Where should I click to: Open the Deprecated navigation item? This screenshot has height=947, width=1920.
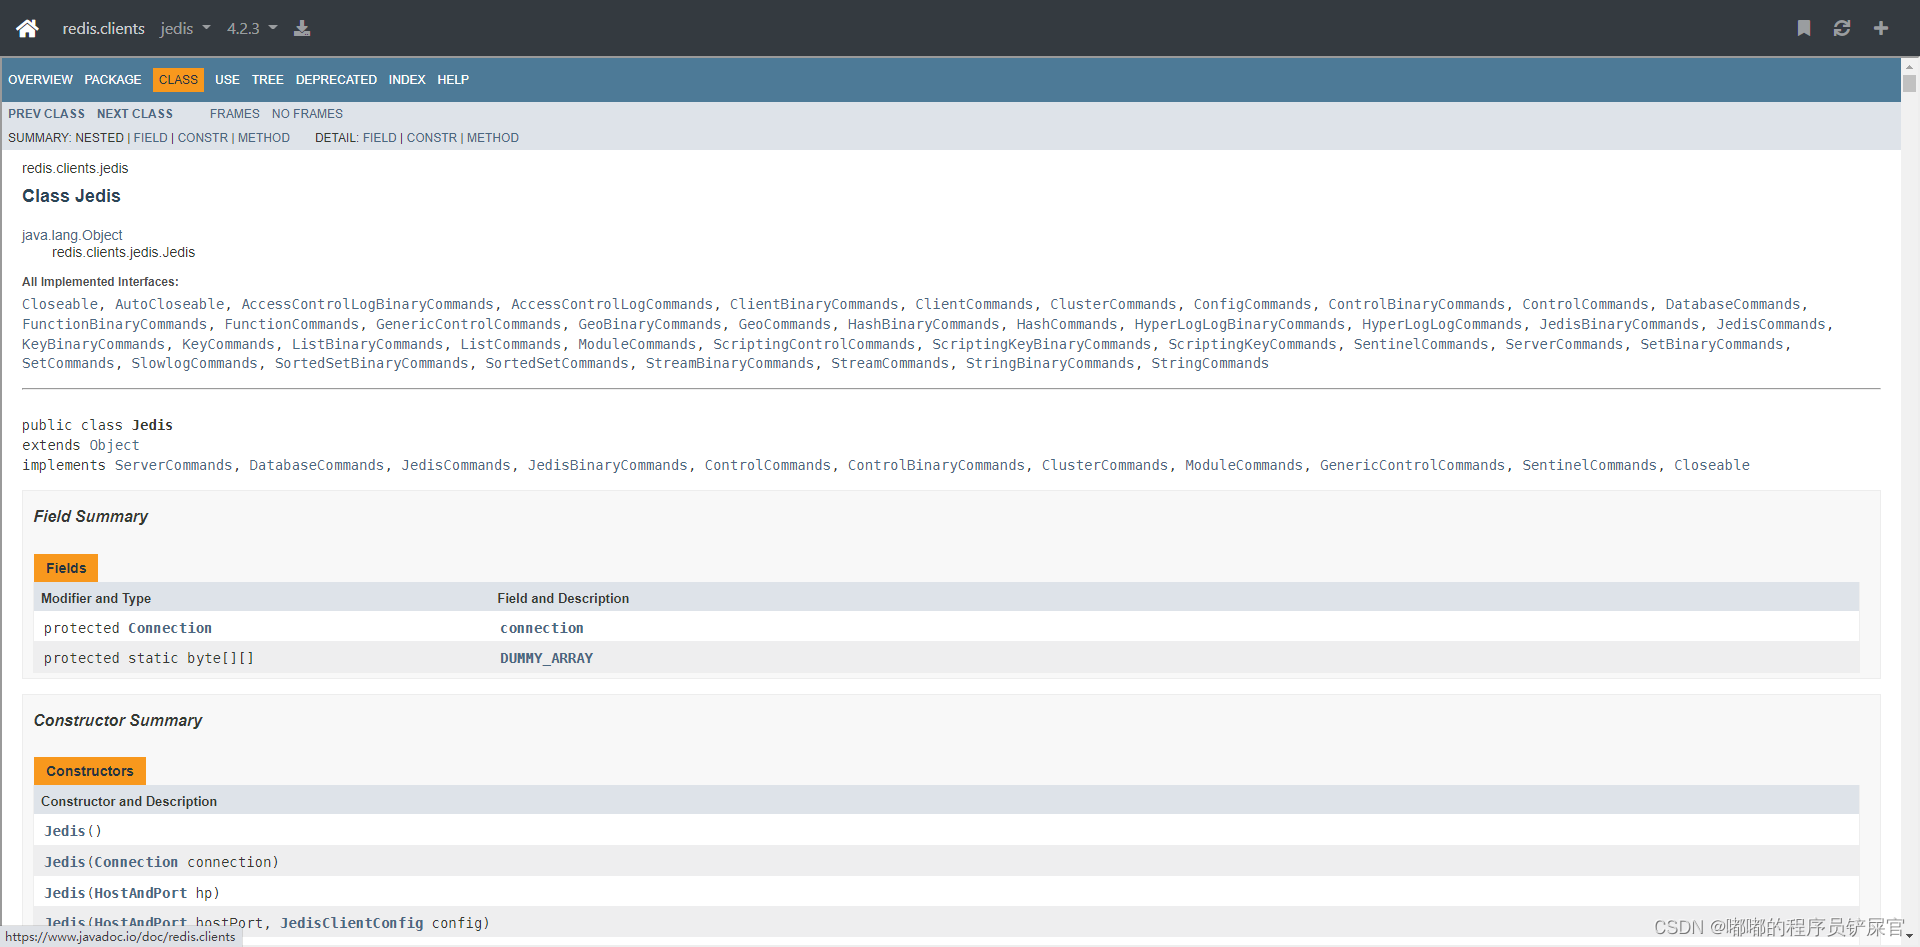336,80
